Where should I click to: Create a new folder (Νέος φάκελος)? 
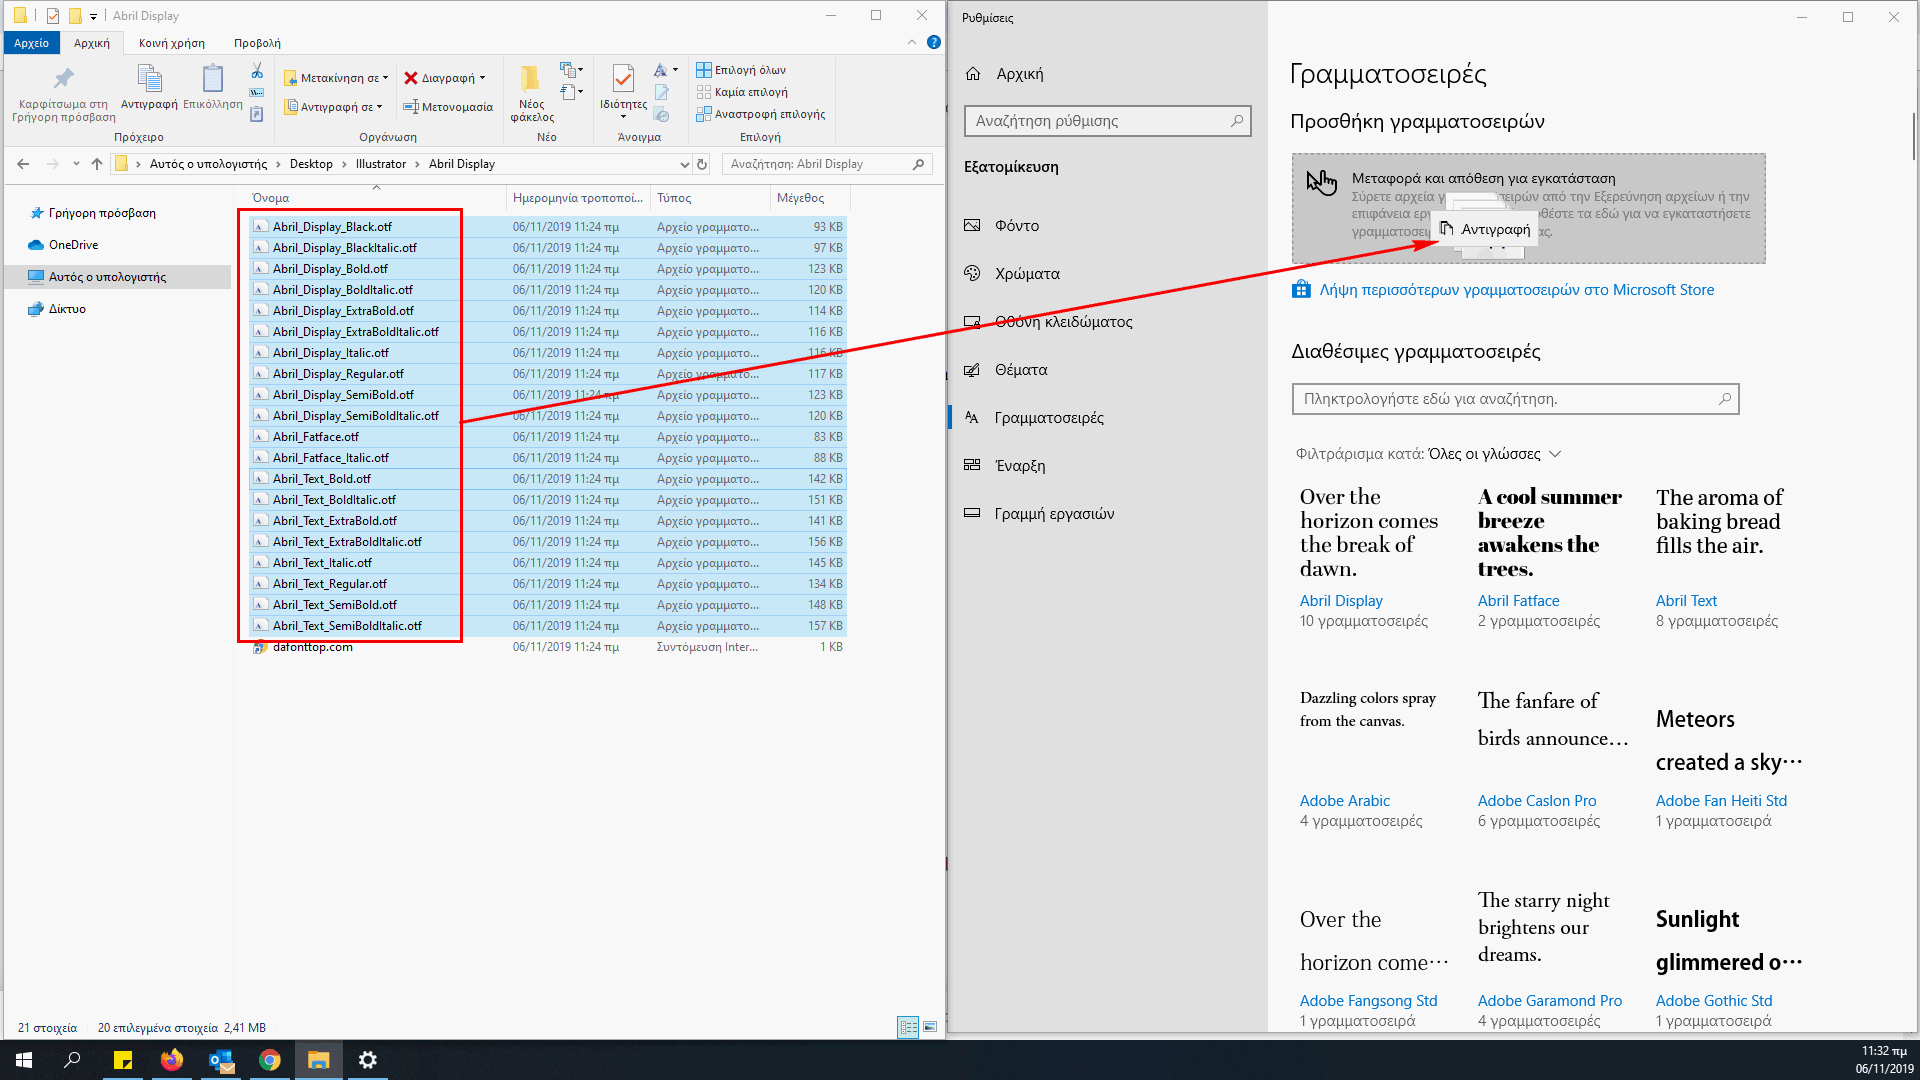[531, 93]
